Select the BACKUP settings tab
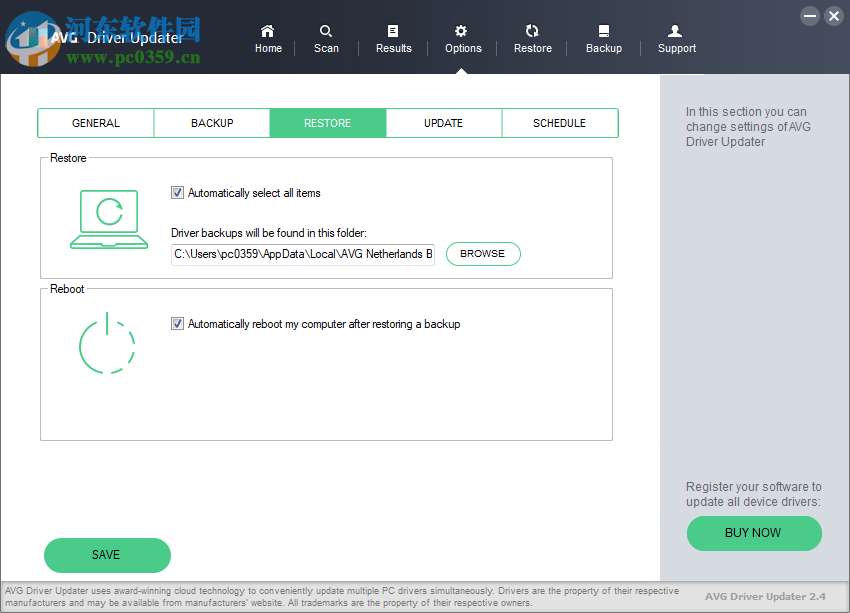This screenshot has height=613, width=850. (x=211, y=122)
